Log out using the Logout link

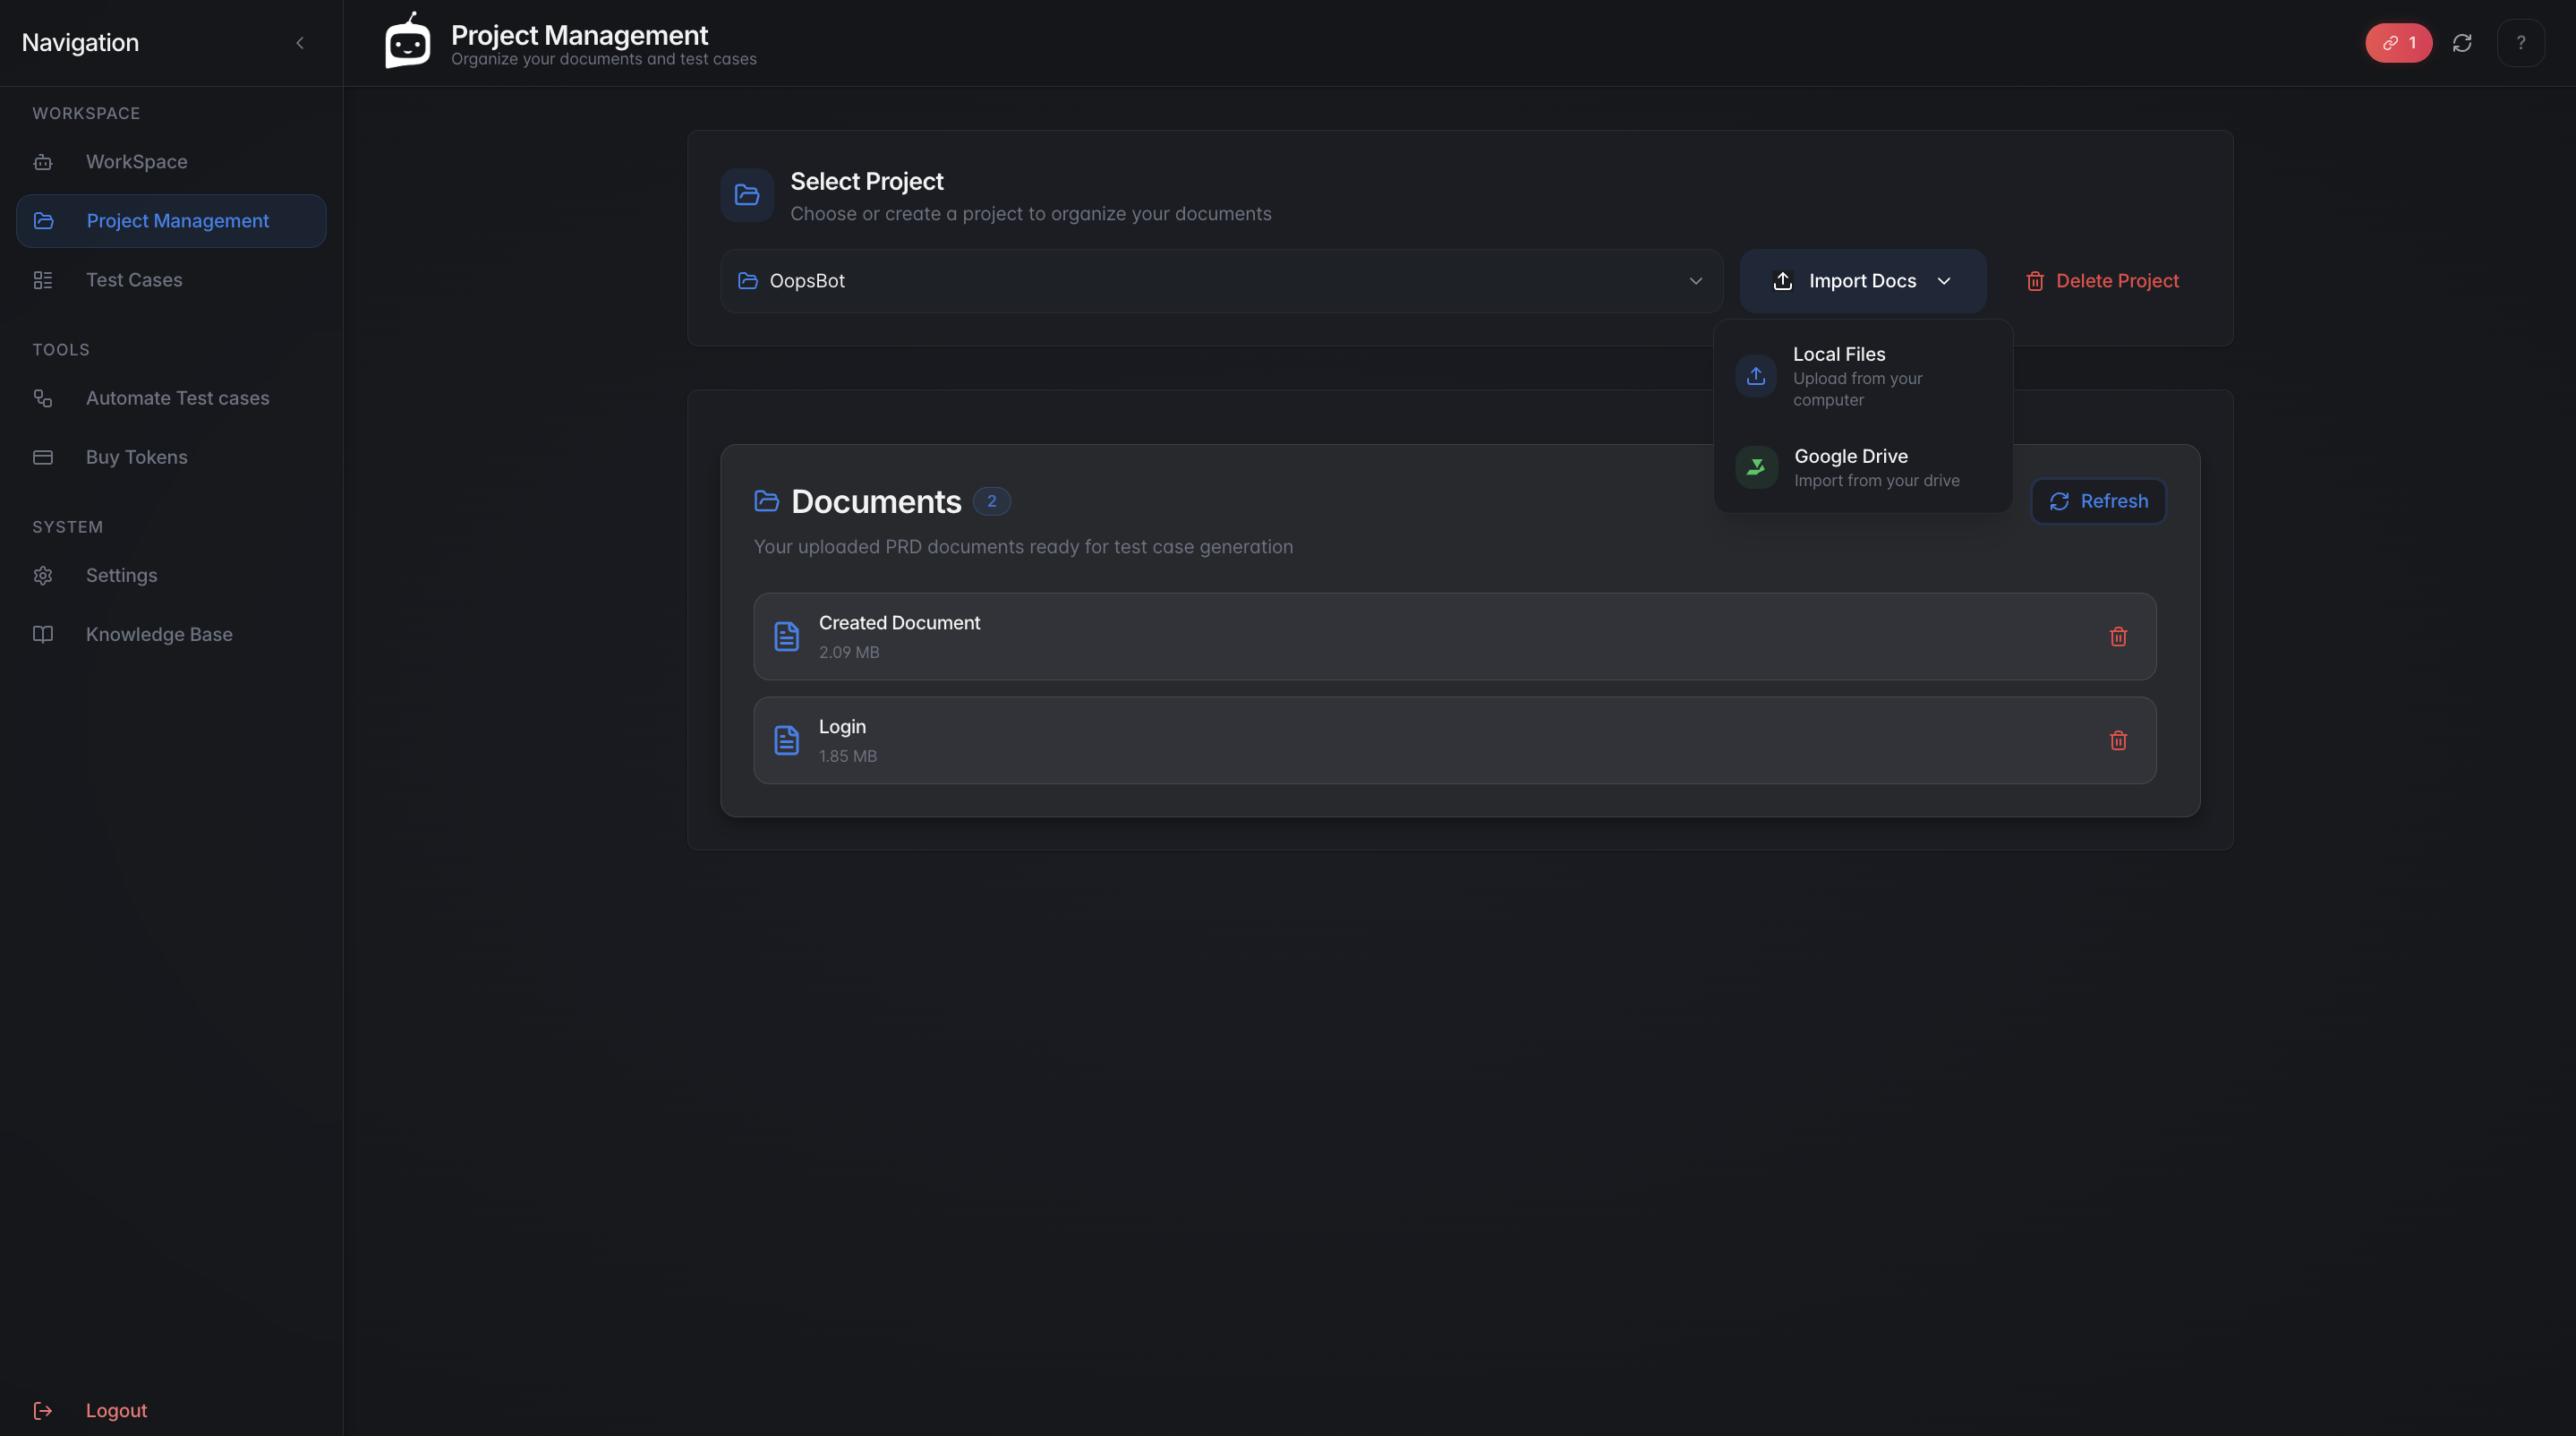(116, 1410)
